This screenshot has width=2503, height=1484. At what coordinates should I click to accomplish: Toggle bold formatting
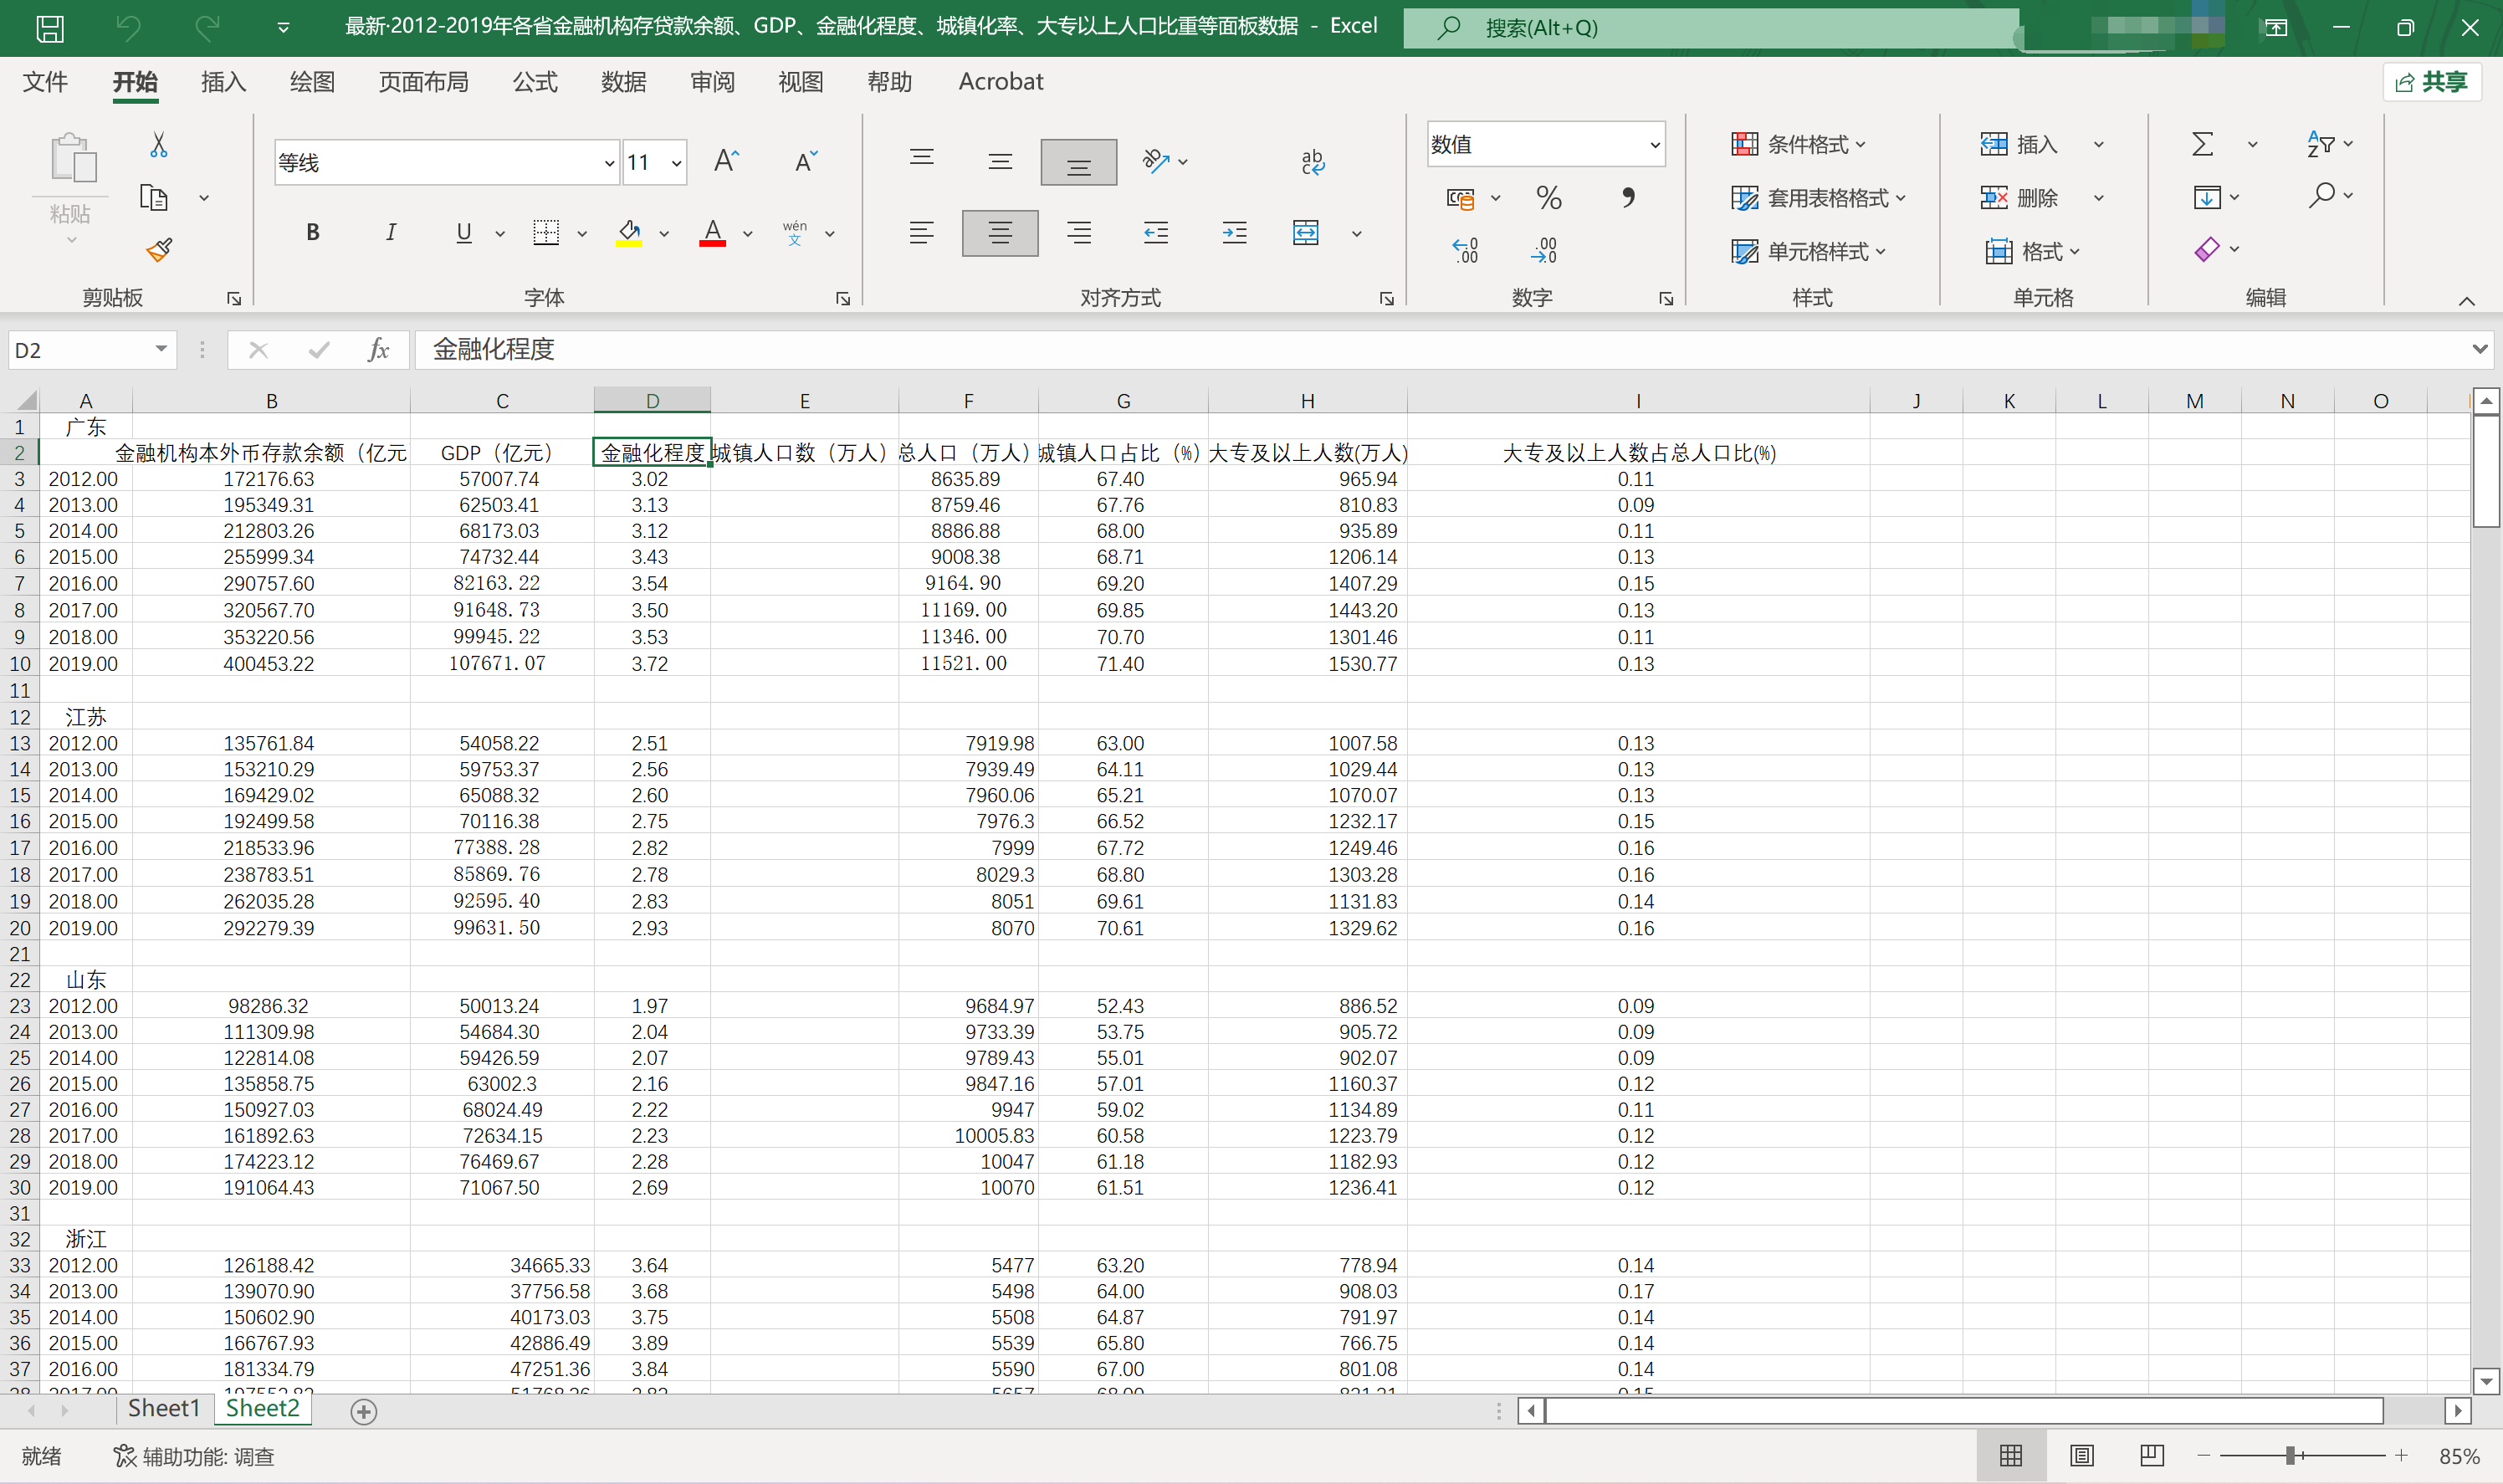(x=313, y=233)
